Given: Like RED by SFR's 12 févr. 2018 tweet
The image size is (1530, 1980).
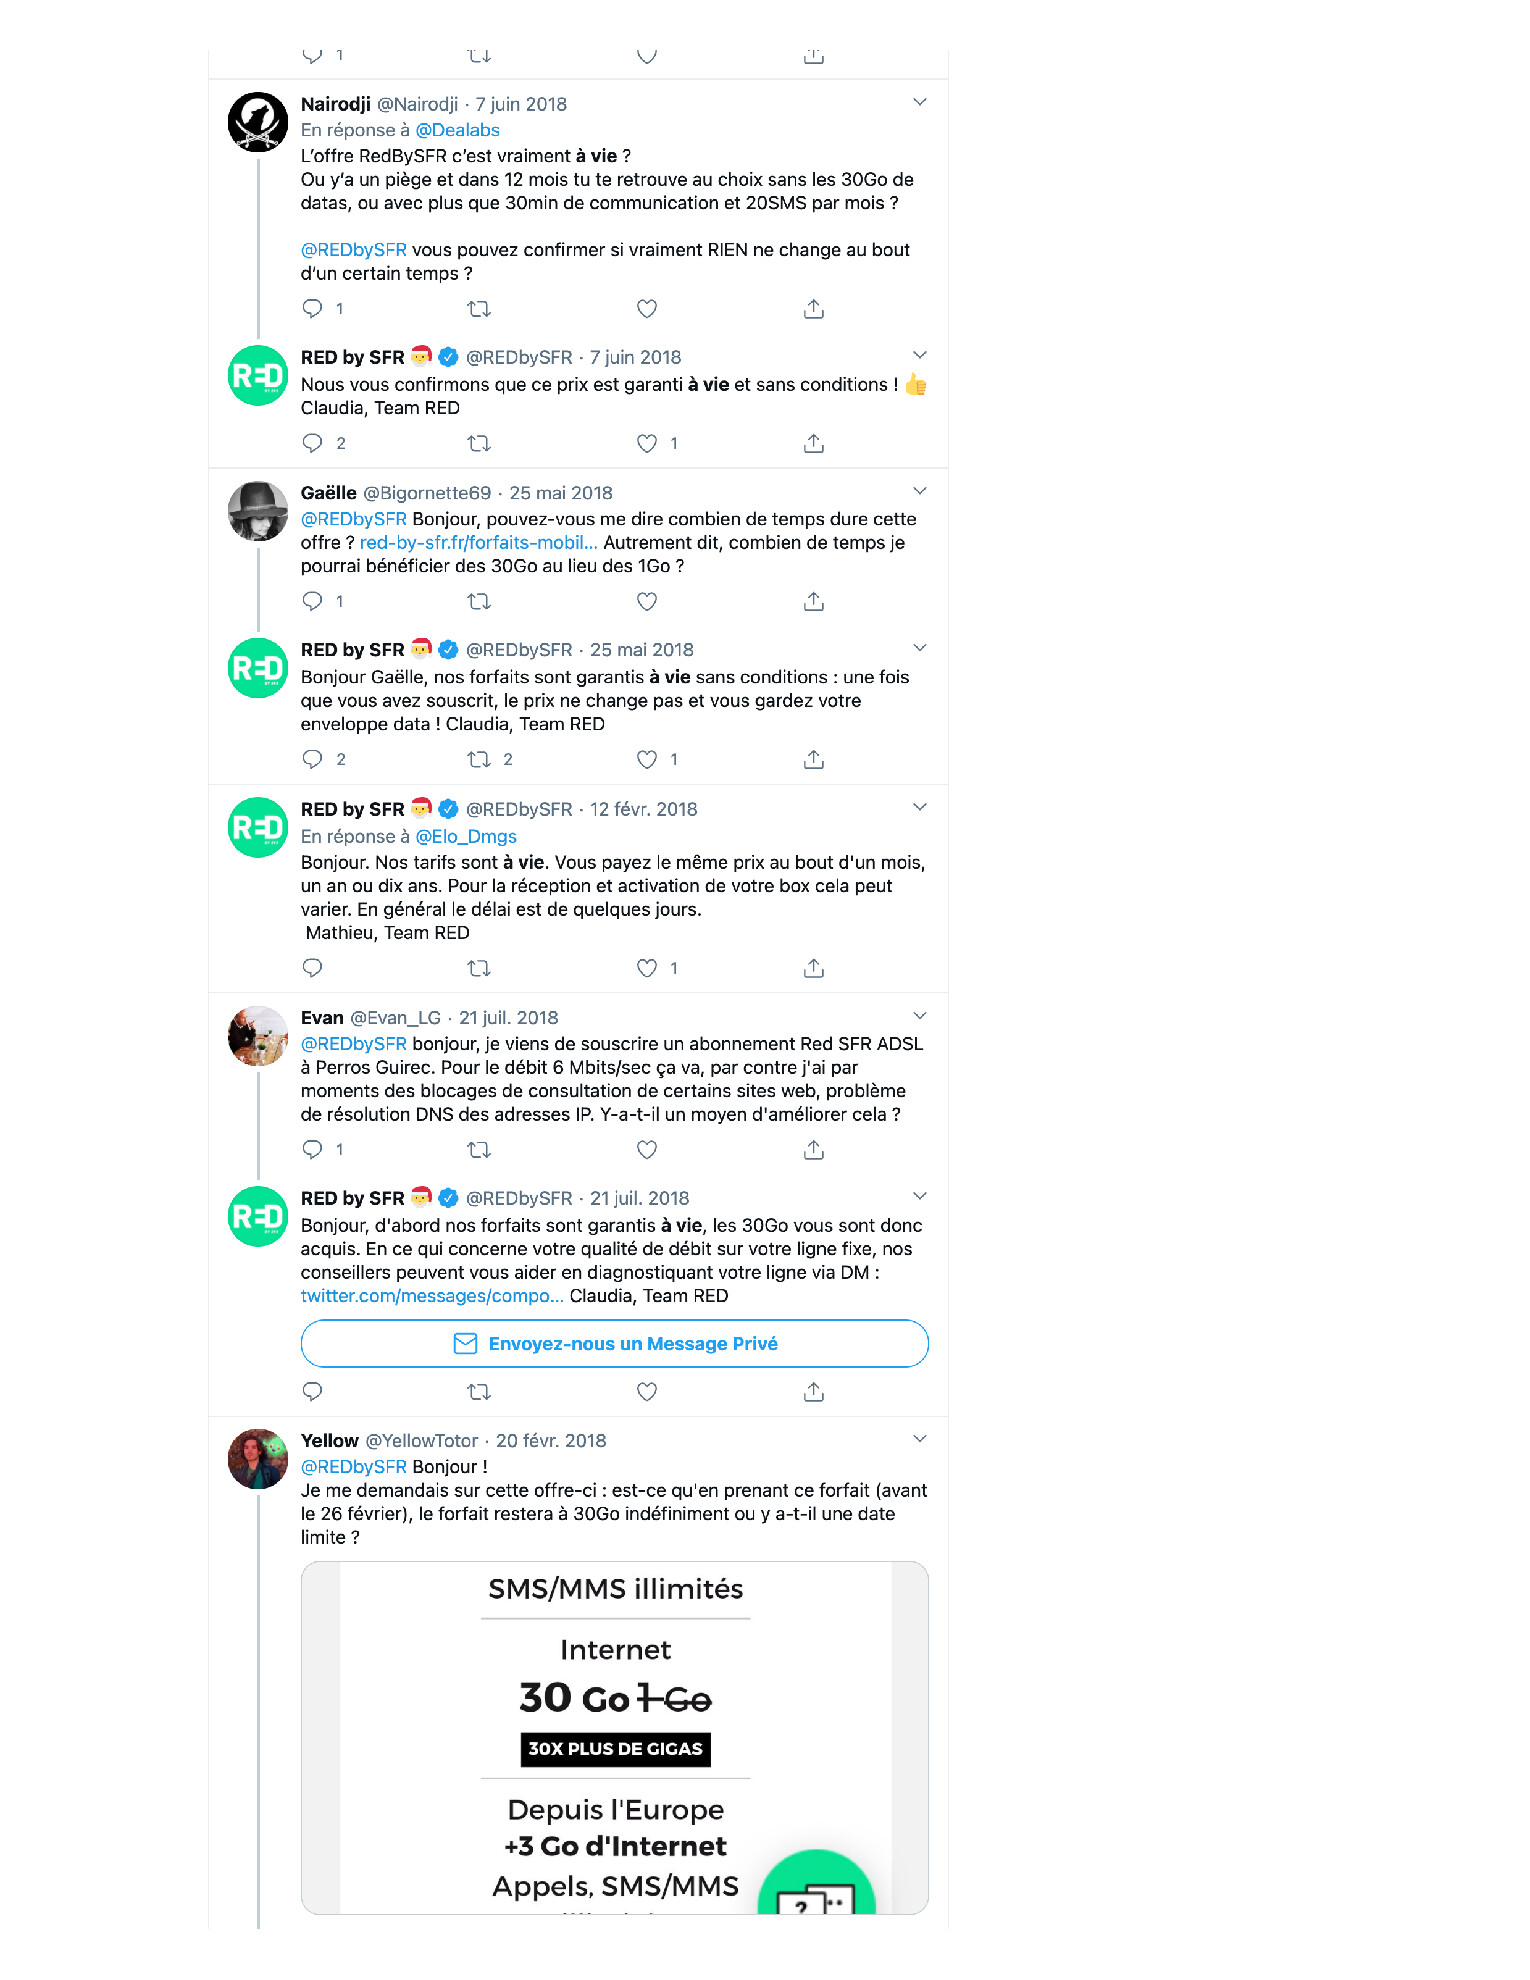Looking at the screenshot, I should (647, 968).
